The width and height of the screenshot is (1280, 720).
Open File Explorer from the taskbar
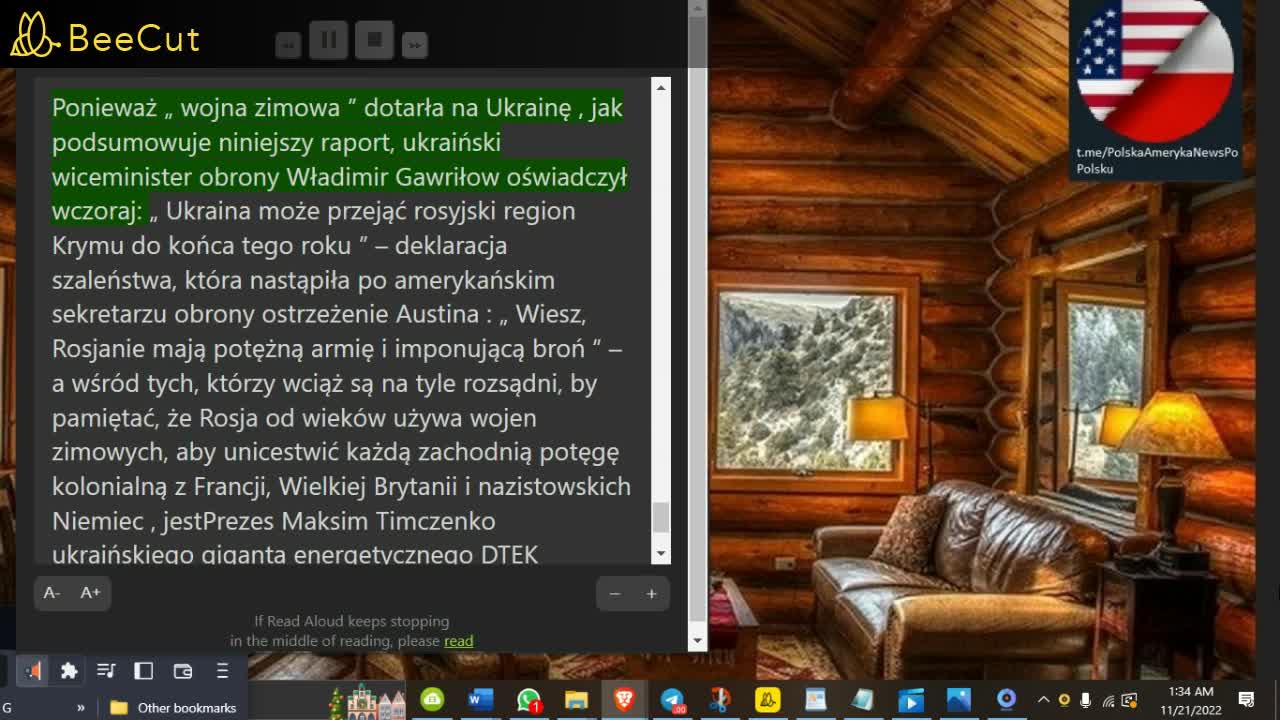(576, 700)
